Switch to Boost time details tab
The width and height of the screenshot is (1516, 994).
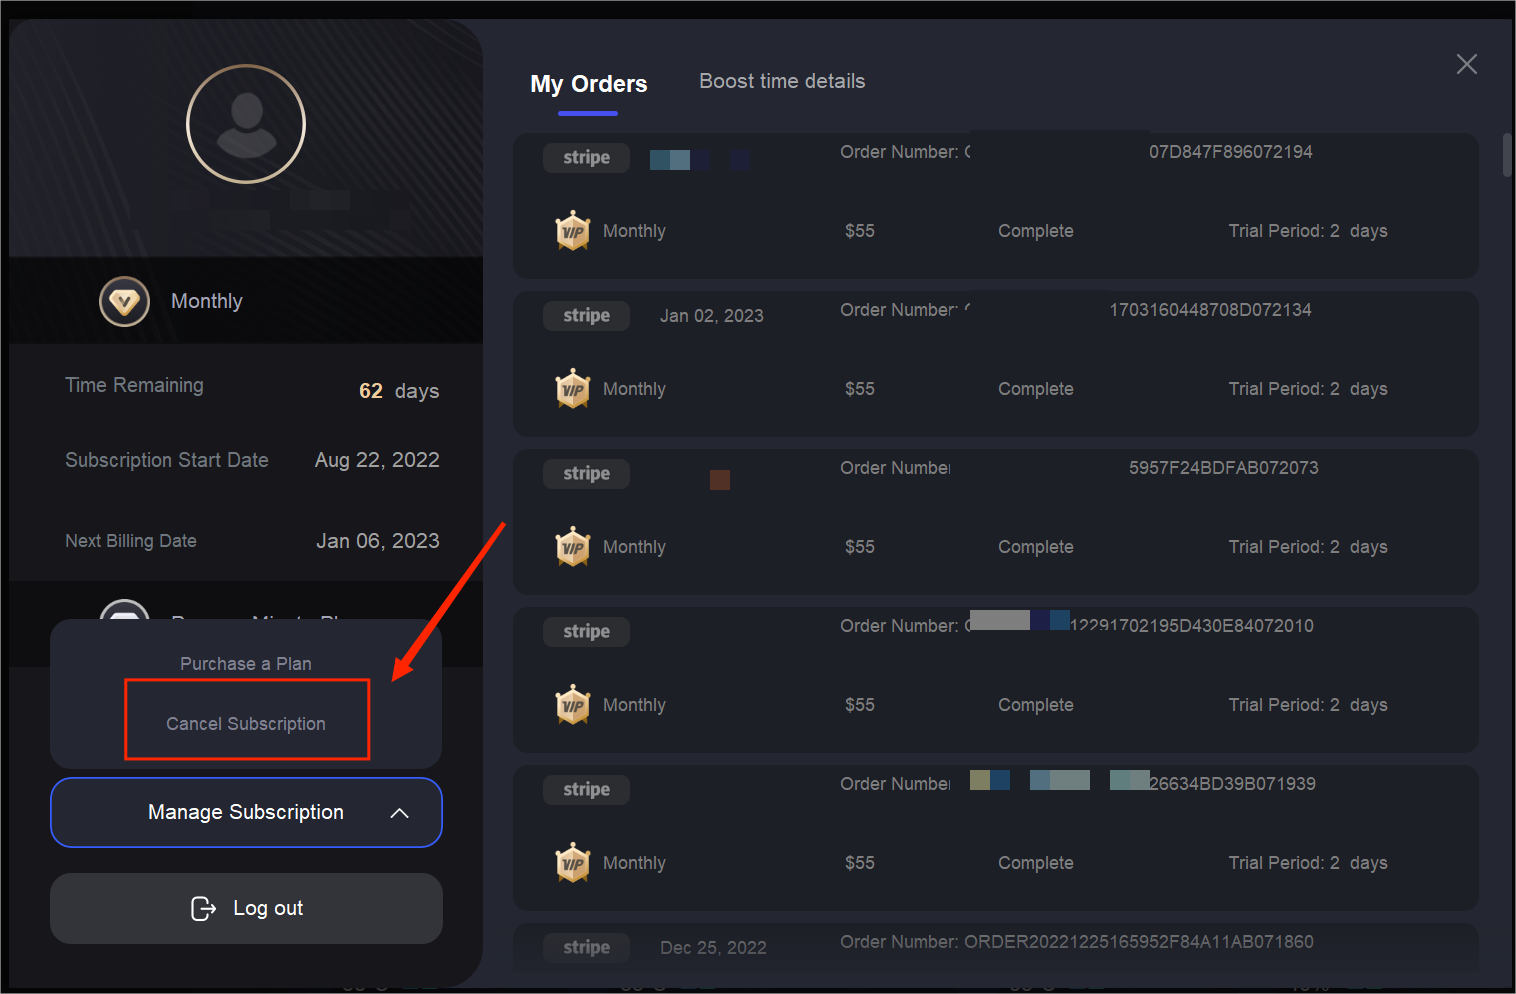[x=782, y=82]
